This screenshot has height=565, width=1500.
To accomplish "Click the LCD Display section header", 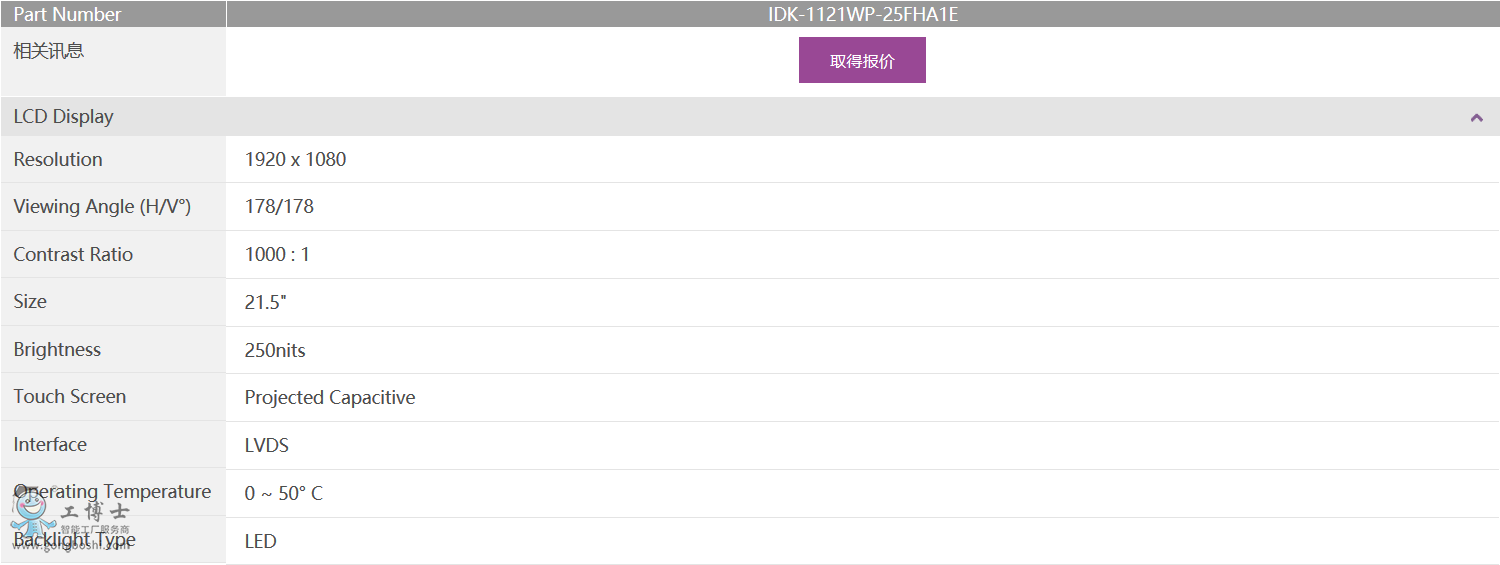I will tap(64, 117).
